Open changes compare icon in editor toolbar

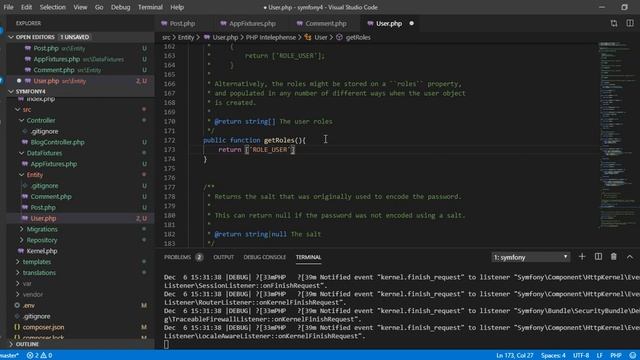614,24
